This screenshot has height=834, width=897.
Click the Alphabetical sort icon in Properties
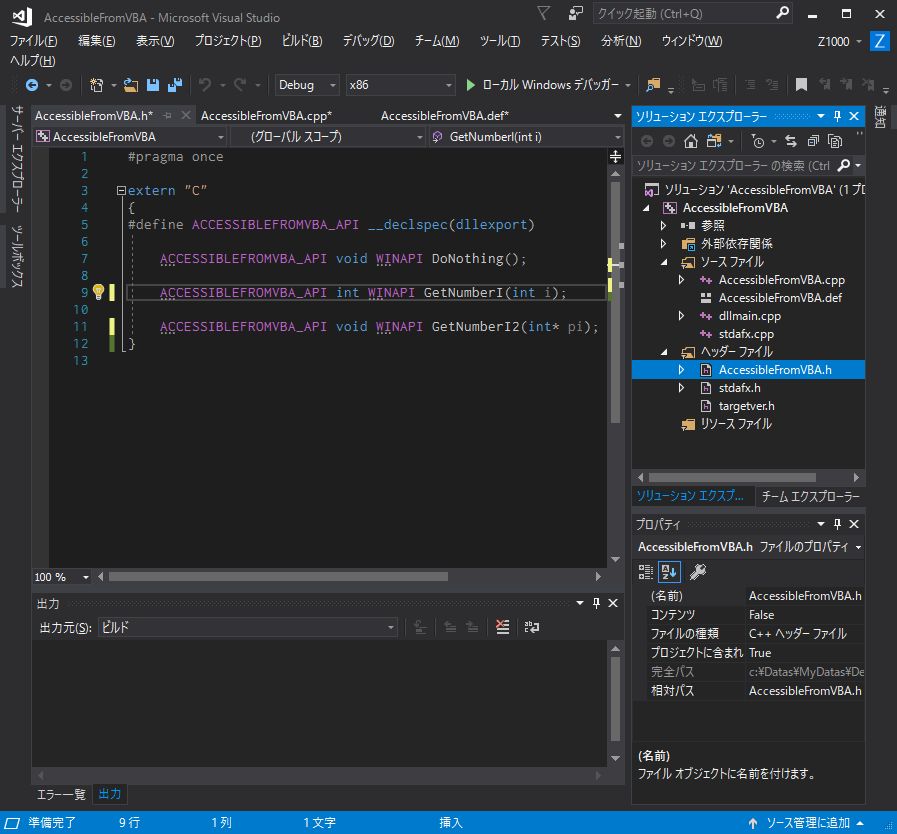click(669, 571)
